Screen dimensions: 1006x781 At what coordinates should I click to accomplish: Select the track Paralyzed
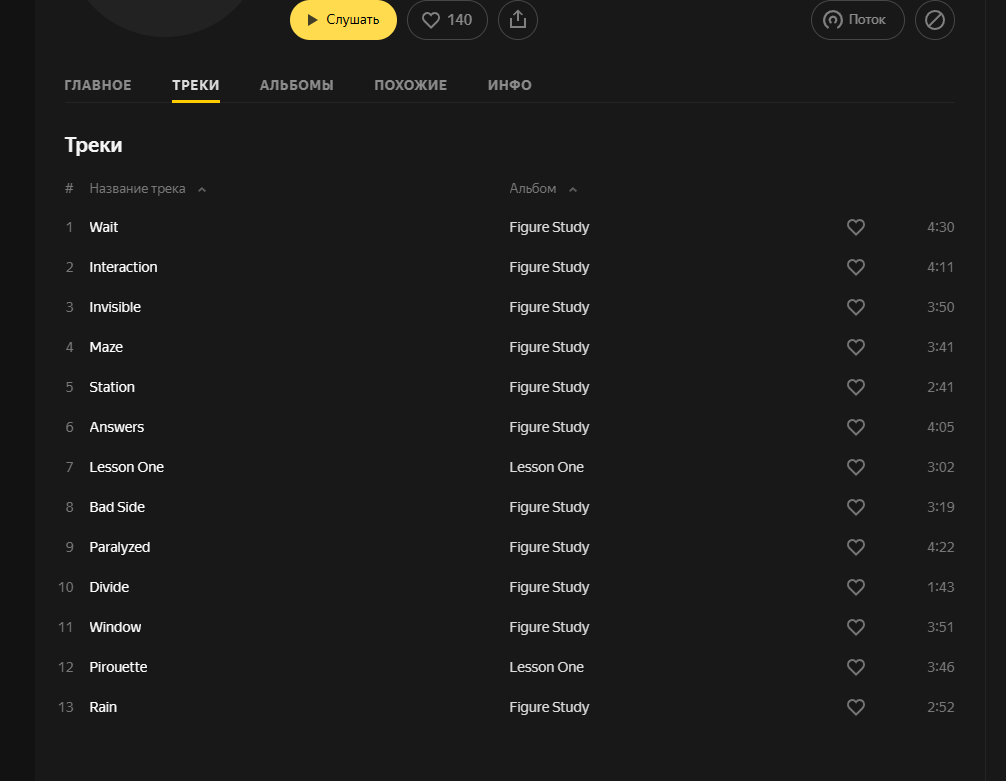pos(119,547)
